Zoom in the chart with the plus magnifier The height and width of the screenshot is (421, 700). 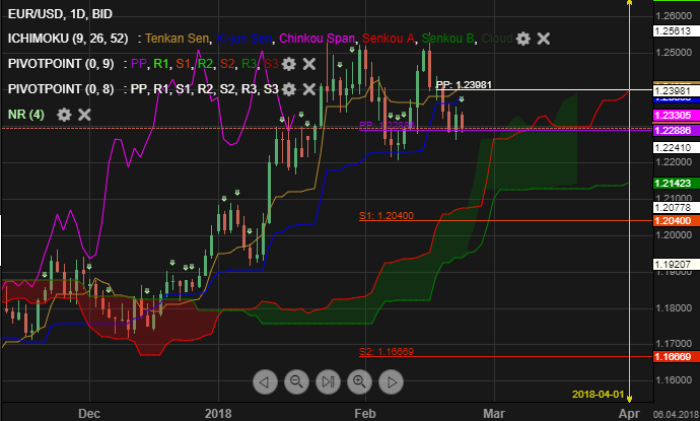tap(359, 382)
